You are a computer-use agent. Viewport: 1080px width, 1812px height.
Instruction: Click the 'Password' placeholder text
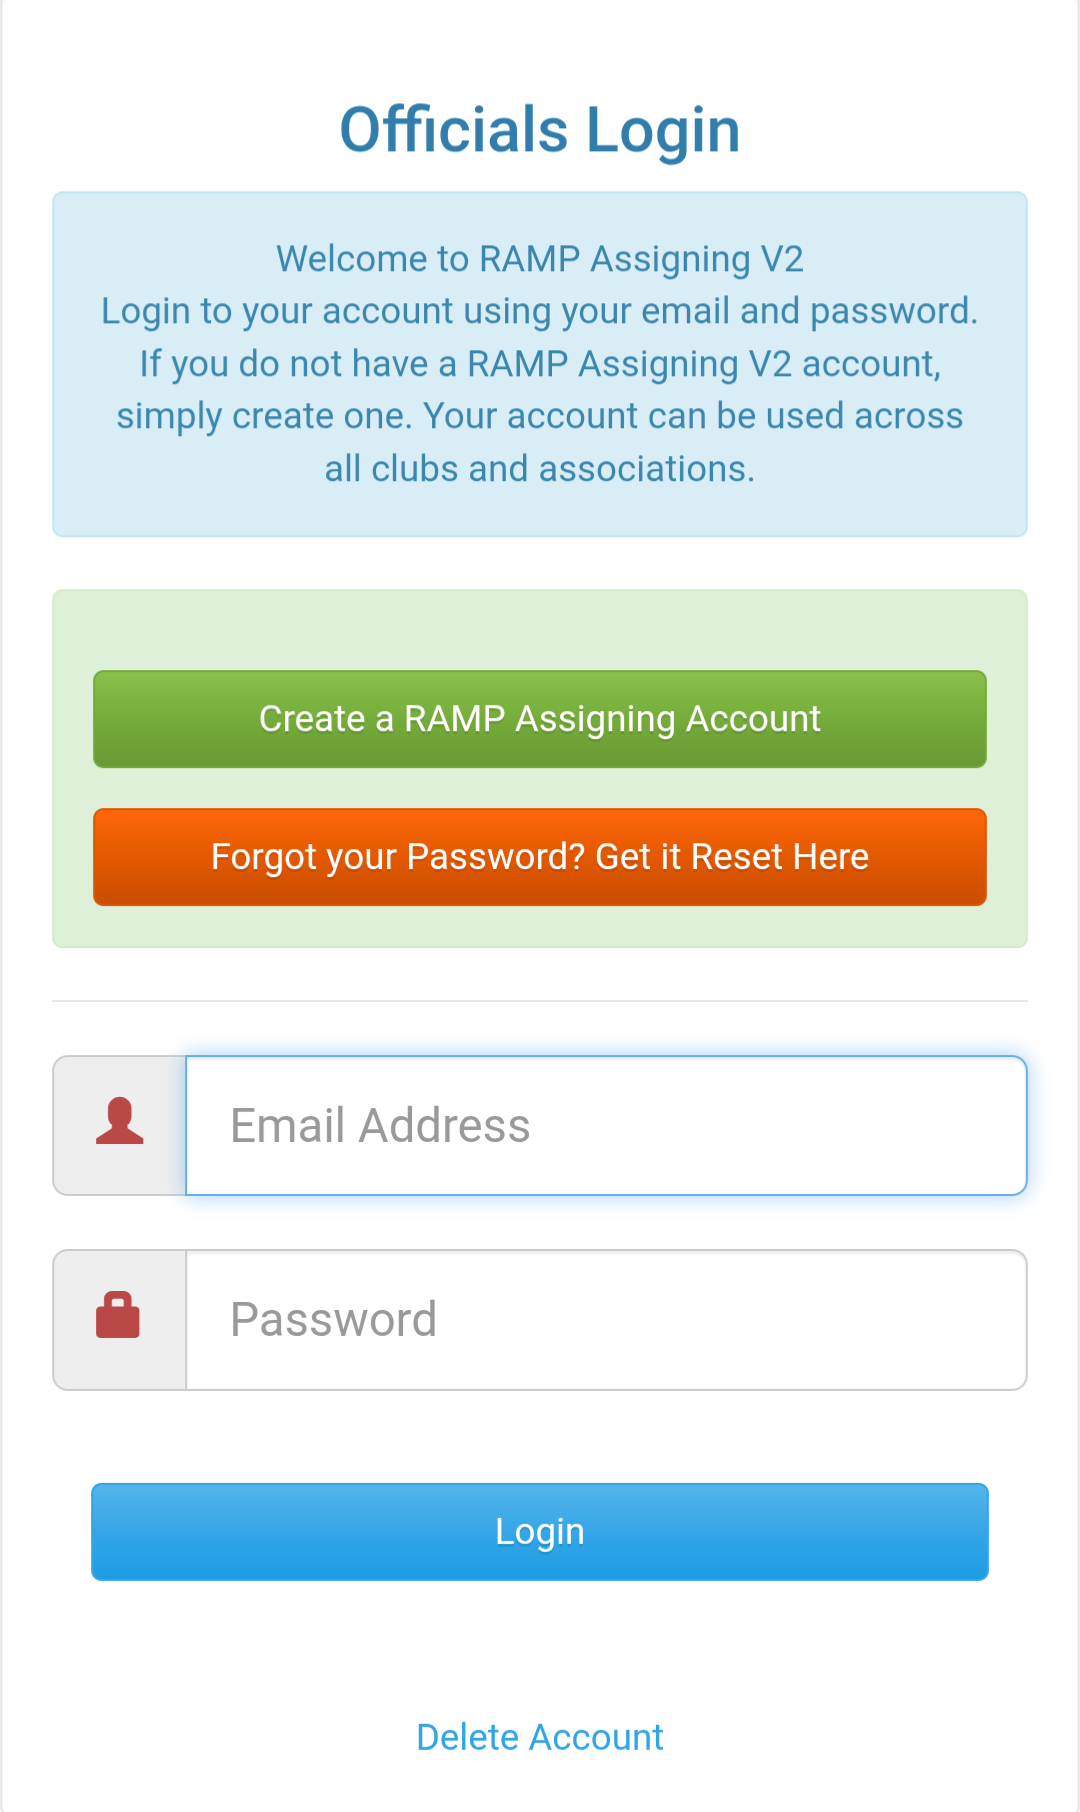333,1320
